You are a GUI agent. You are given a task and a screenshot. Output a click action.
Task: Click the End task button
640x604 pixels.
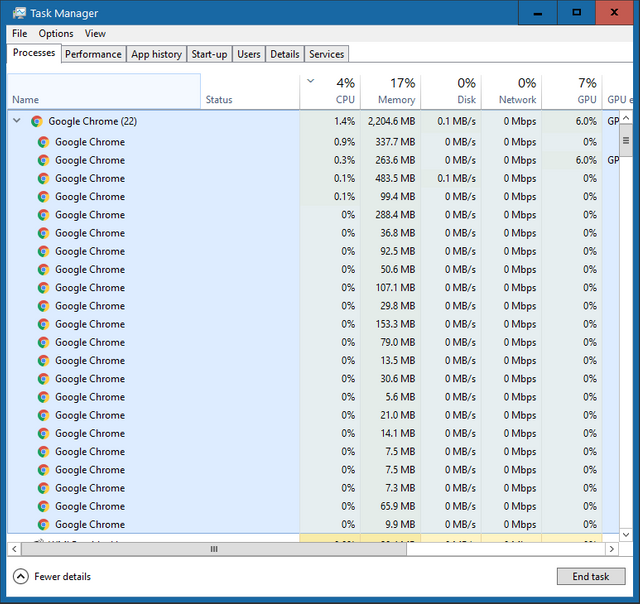pyautogui.click(x=591, y=576)
